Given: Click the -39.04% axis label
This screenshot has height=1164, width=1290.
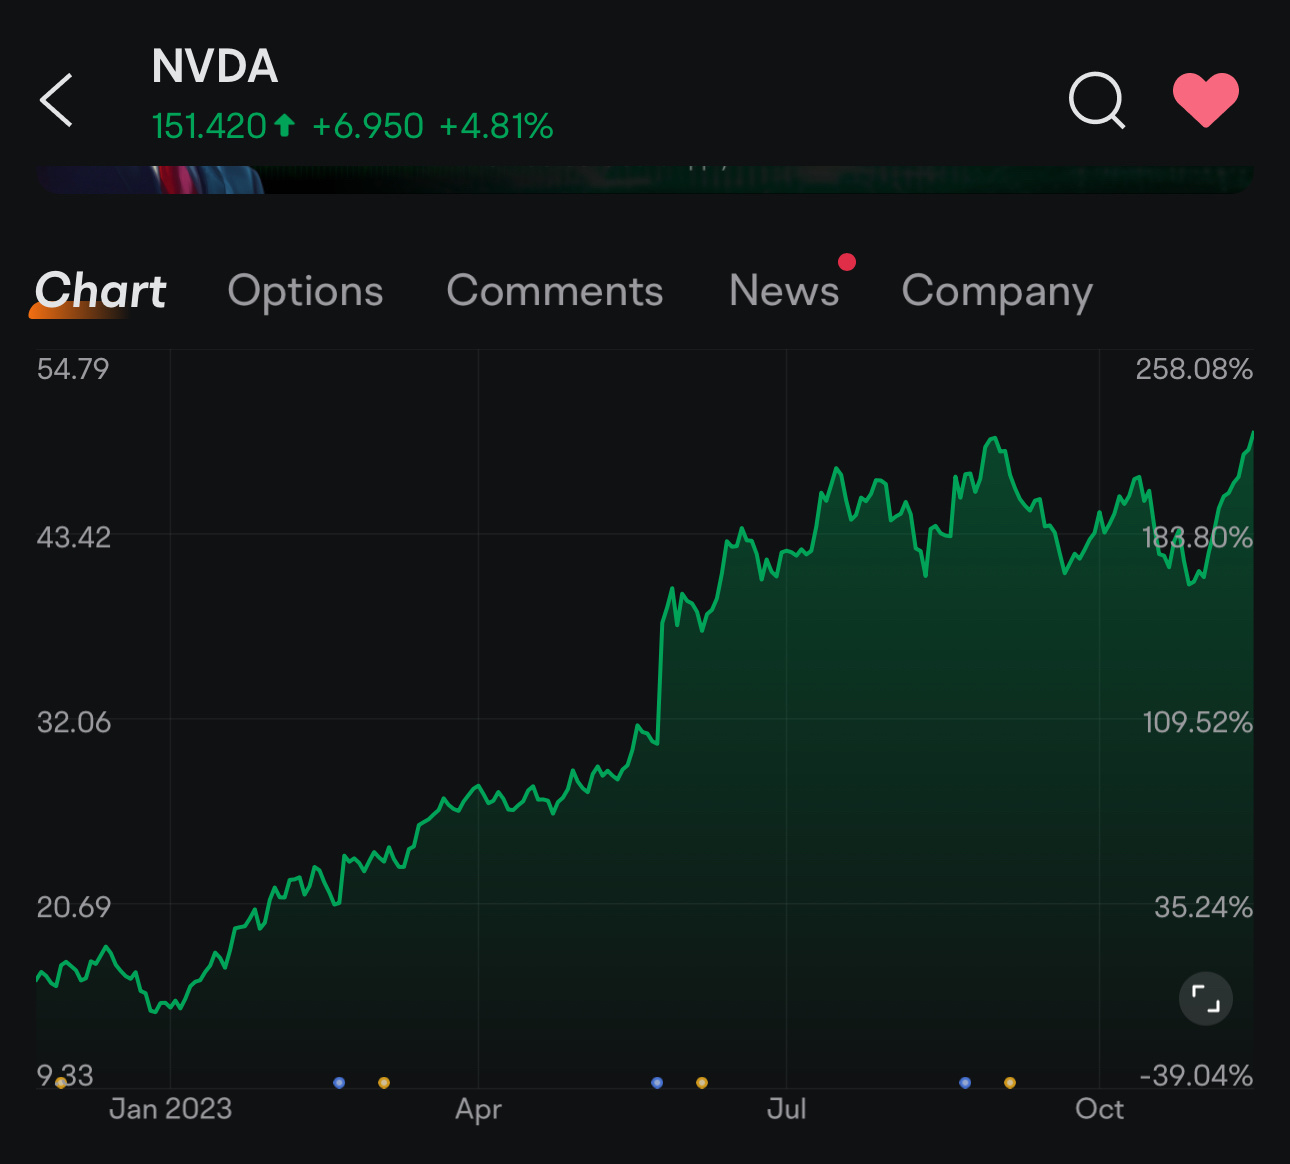Looking at the screenshot, I should tap(1196, 1076).
